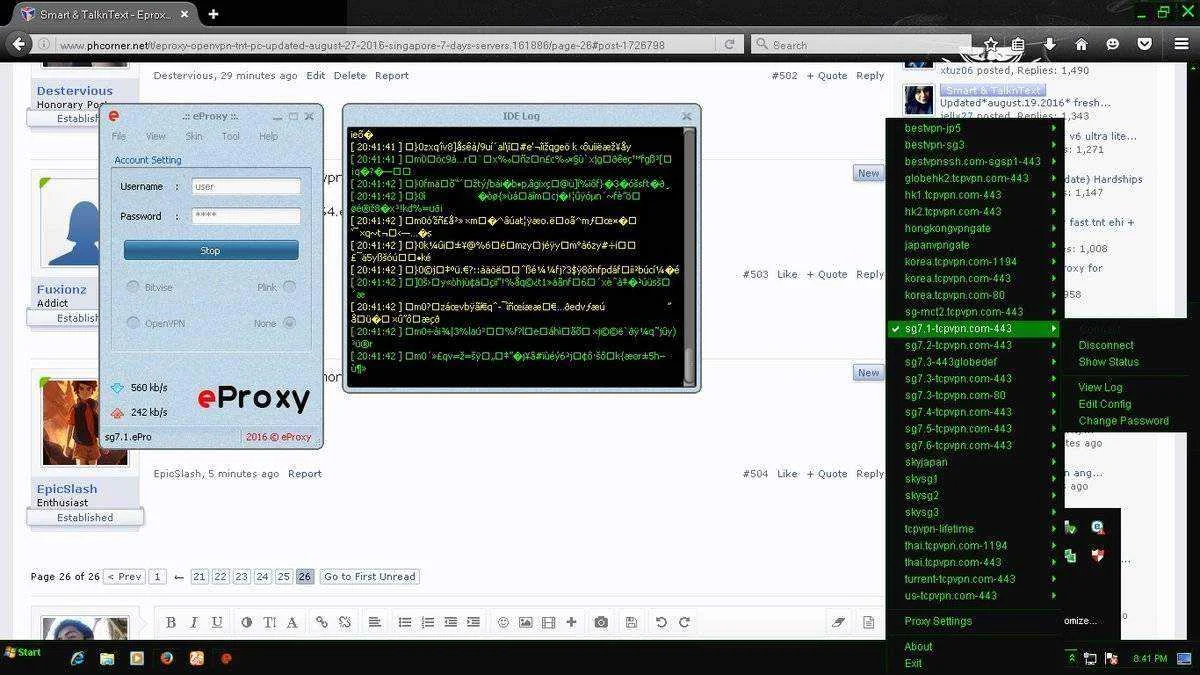Insert an image into the reply
This screenshot has height=675, width=1200.
(525, 622)
